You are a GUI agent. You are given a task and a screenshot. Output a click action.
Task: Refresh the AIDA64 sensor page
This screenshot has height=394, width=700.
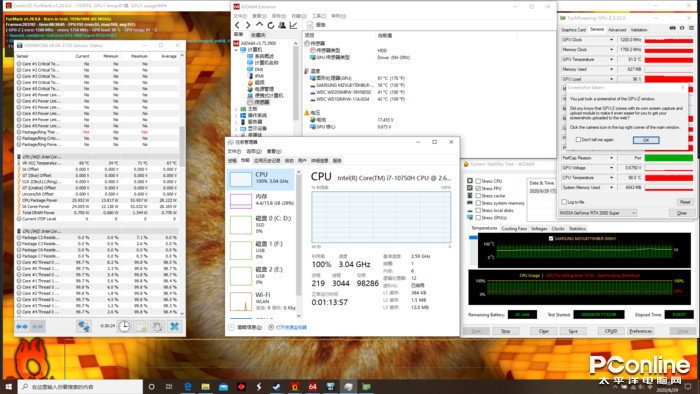point(271,25)
